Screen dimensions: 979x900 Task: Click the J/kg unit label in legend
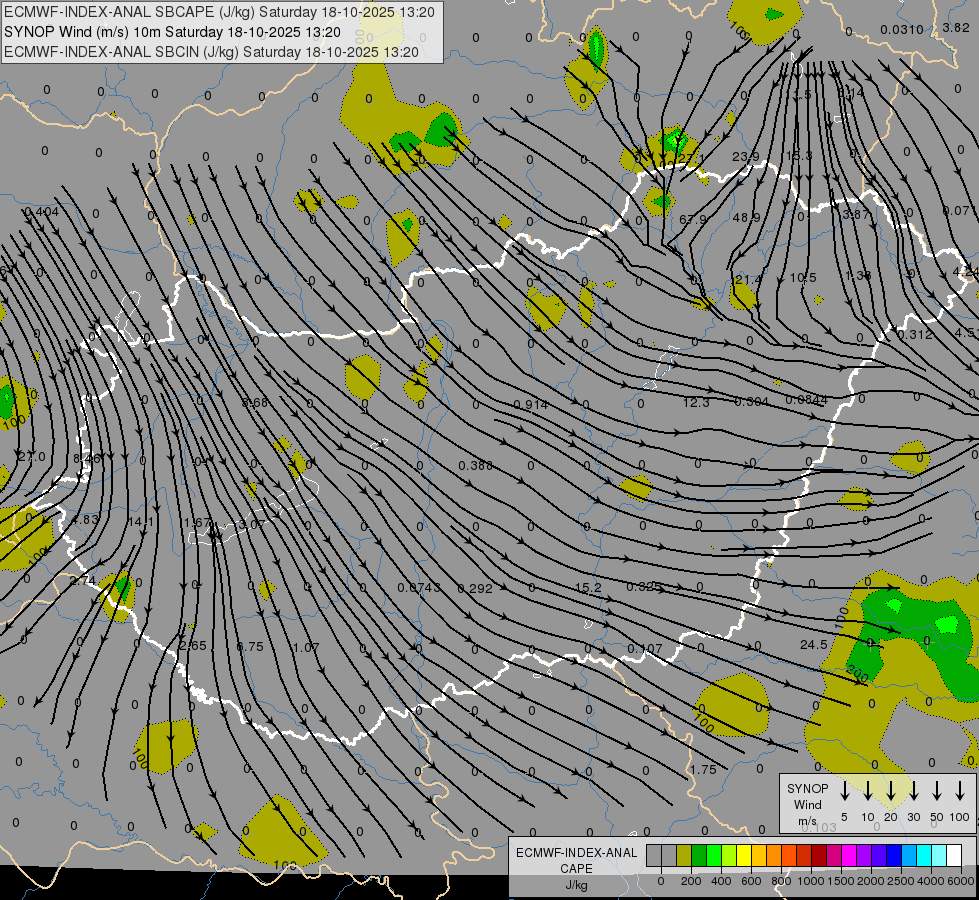[x=576, y=885]
